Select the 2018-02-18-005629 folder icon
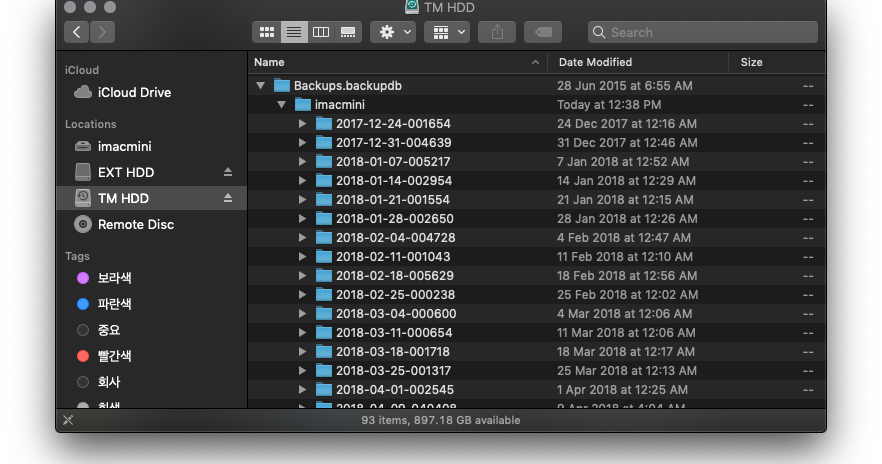The image size is (882, 464). [x=323, y=276]
